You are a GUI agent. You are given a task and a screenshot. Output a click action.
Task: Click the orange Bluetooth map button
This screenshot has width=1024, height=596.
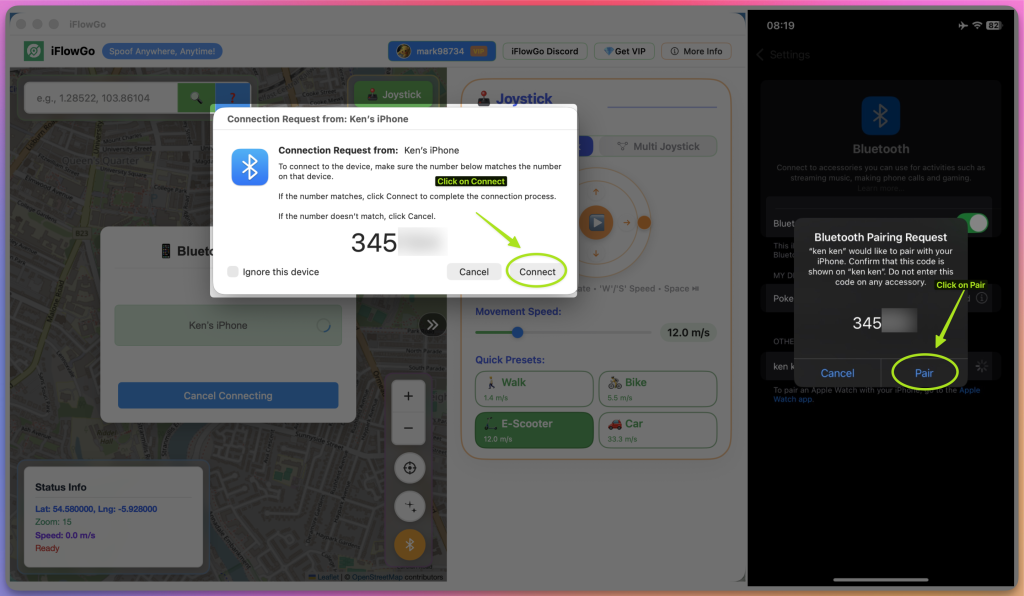point(408,545)
